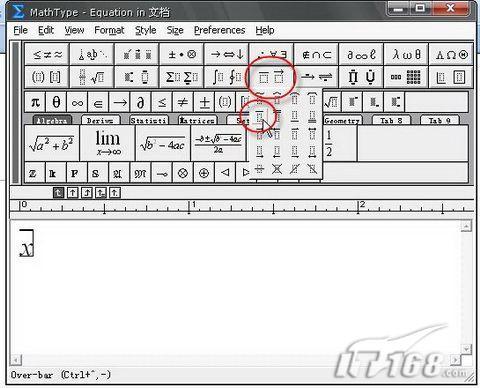Switch to the Algebra tab
This screenshot has height=388, width=480.
point(52,120)
